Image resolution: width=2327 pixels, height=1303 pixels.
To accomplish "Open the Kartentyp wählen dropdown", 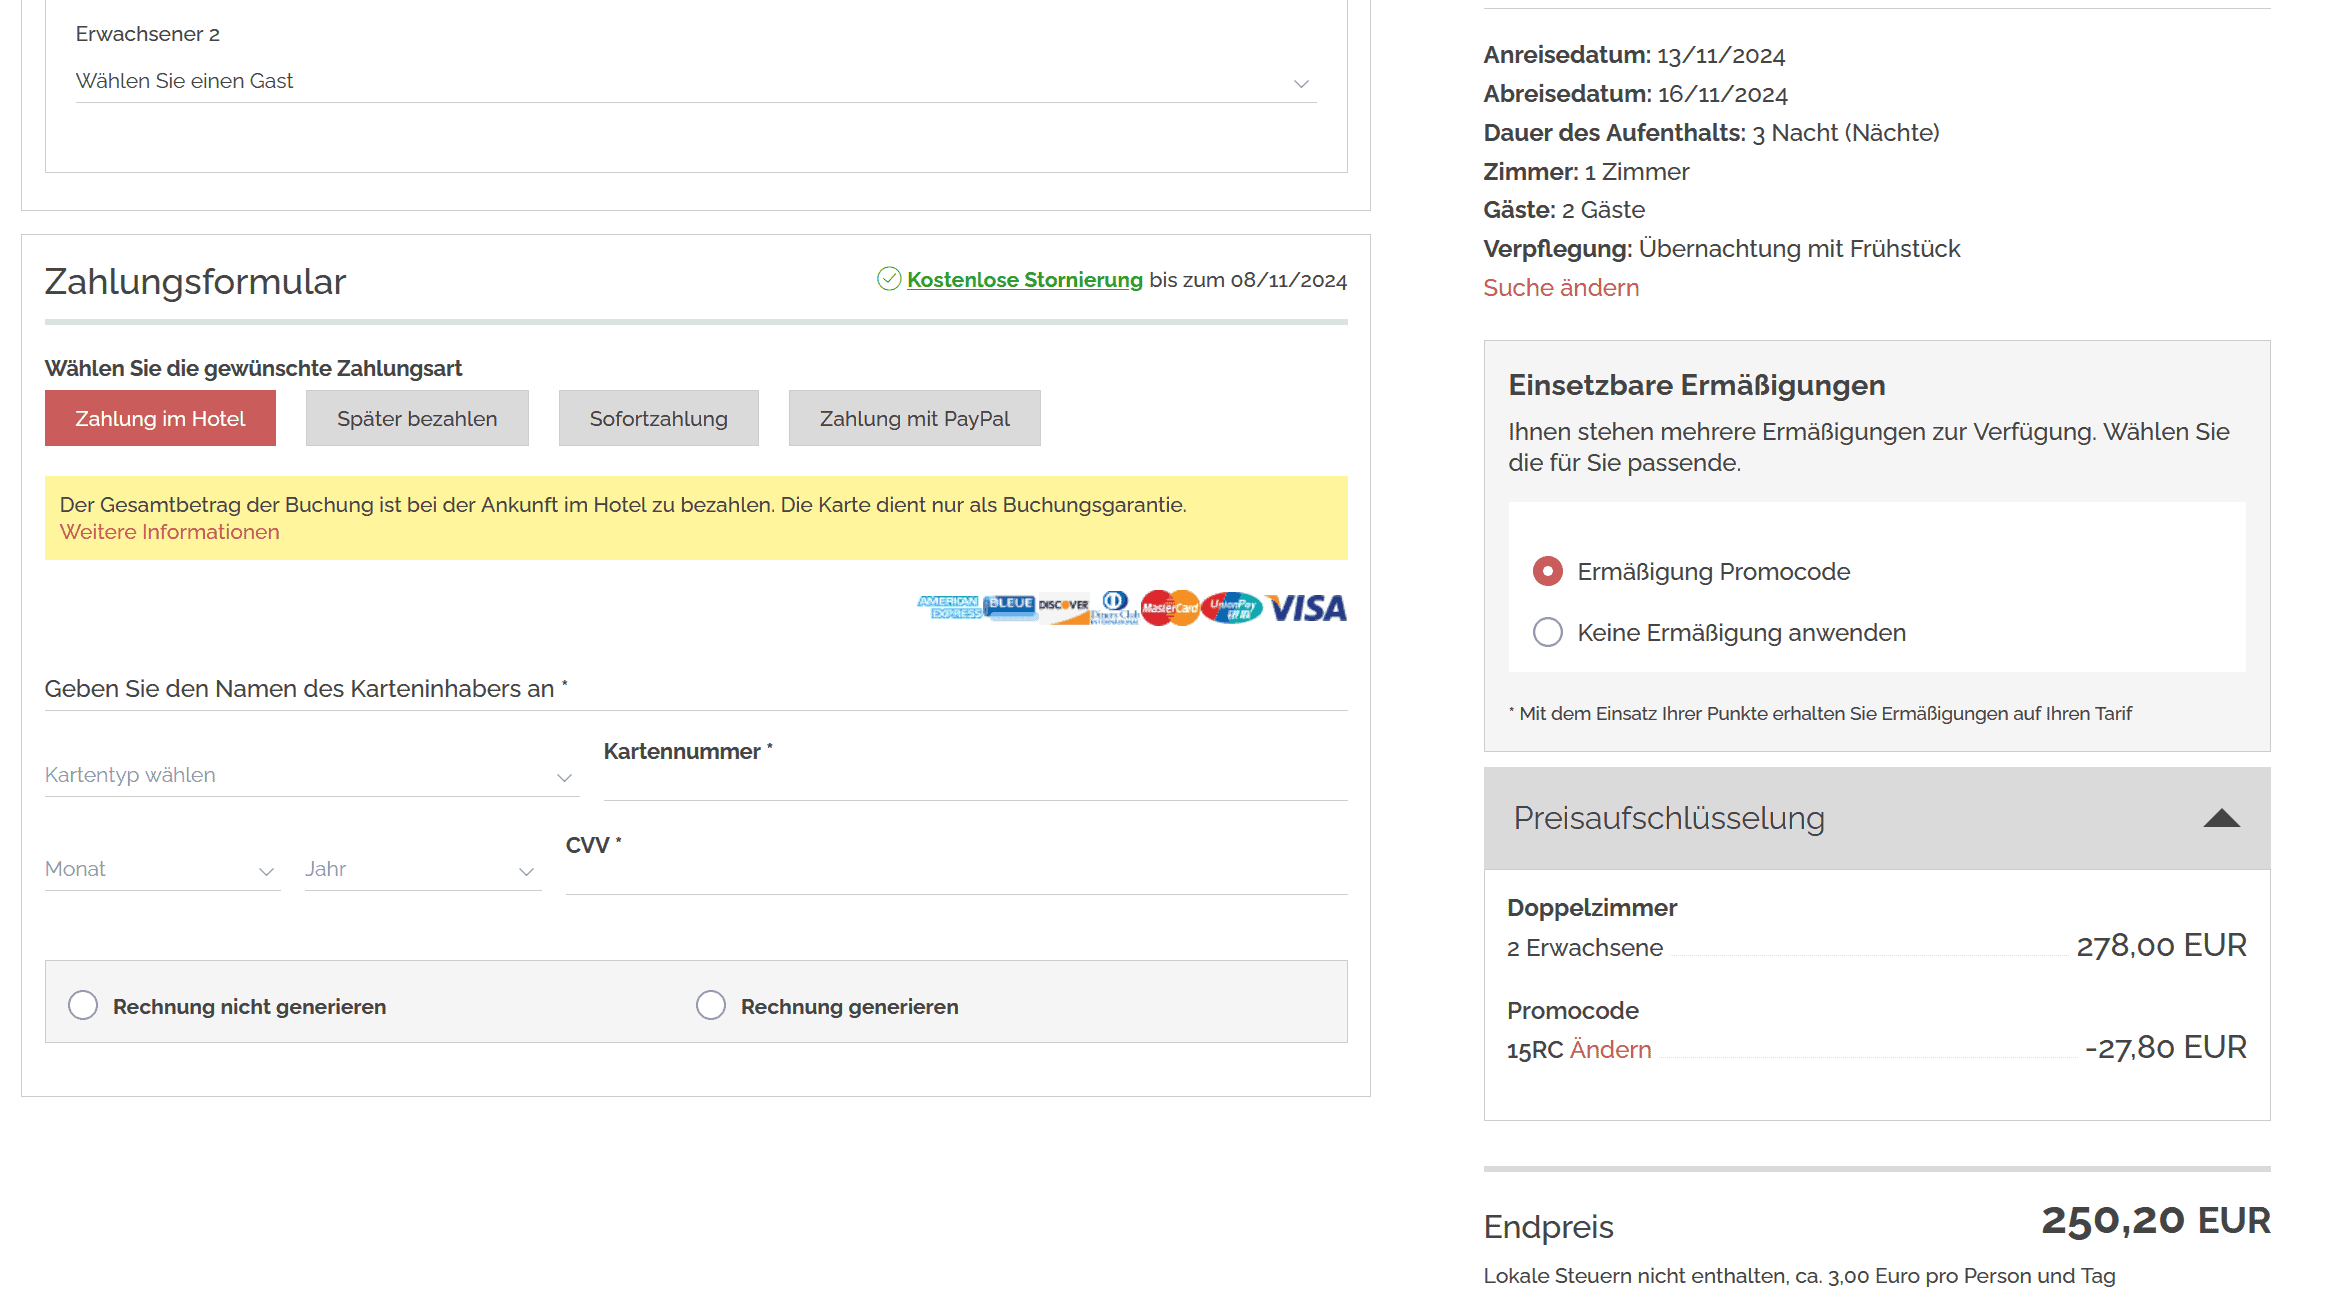I will (x=311, y=776).
